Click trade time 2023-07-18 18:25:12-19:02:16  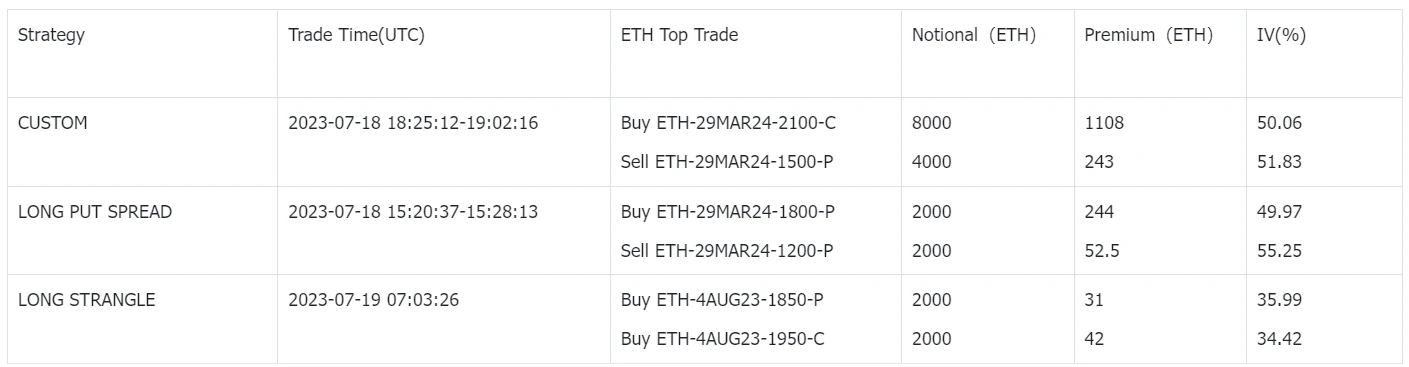pyautogui.click(x=413, y=123)
